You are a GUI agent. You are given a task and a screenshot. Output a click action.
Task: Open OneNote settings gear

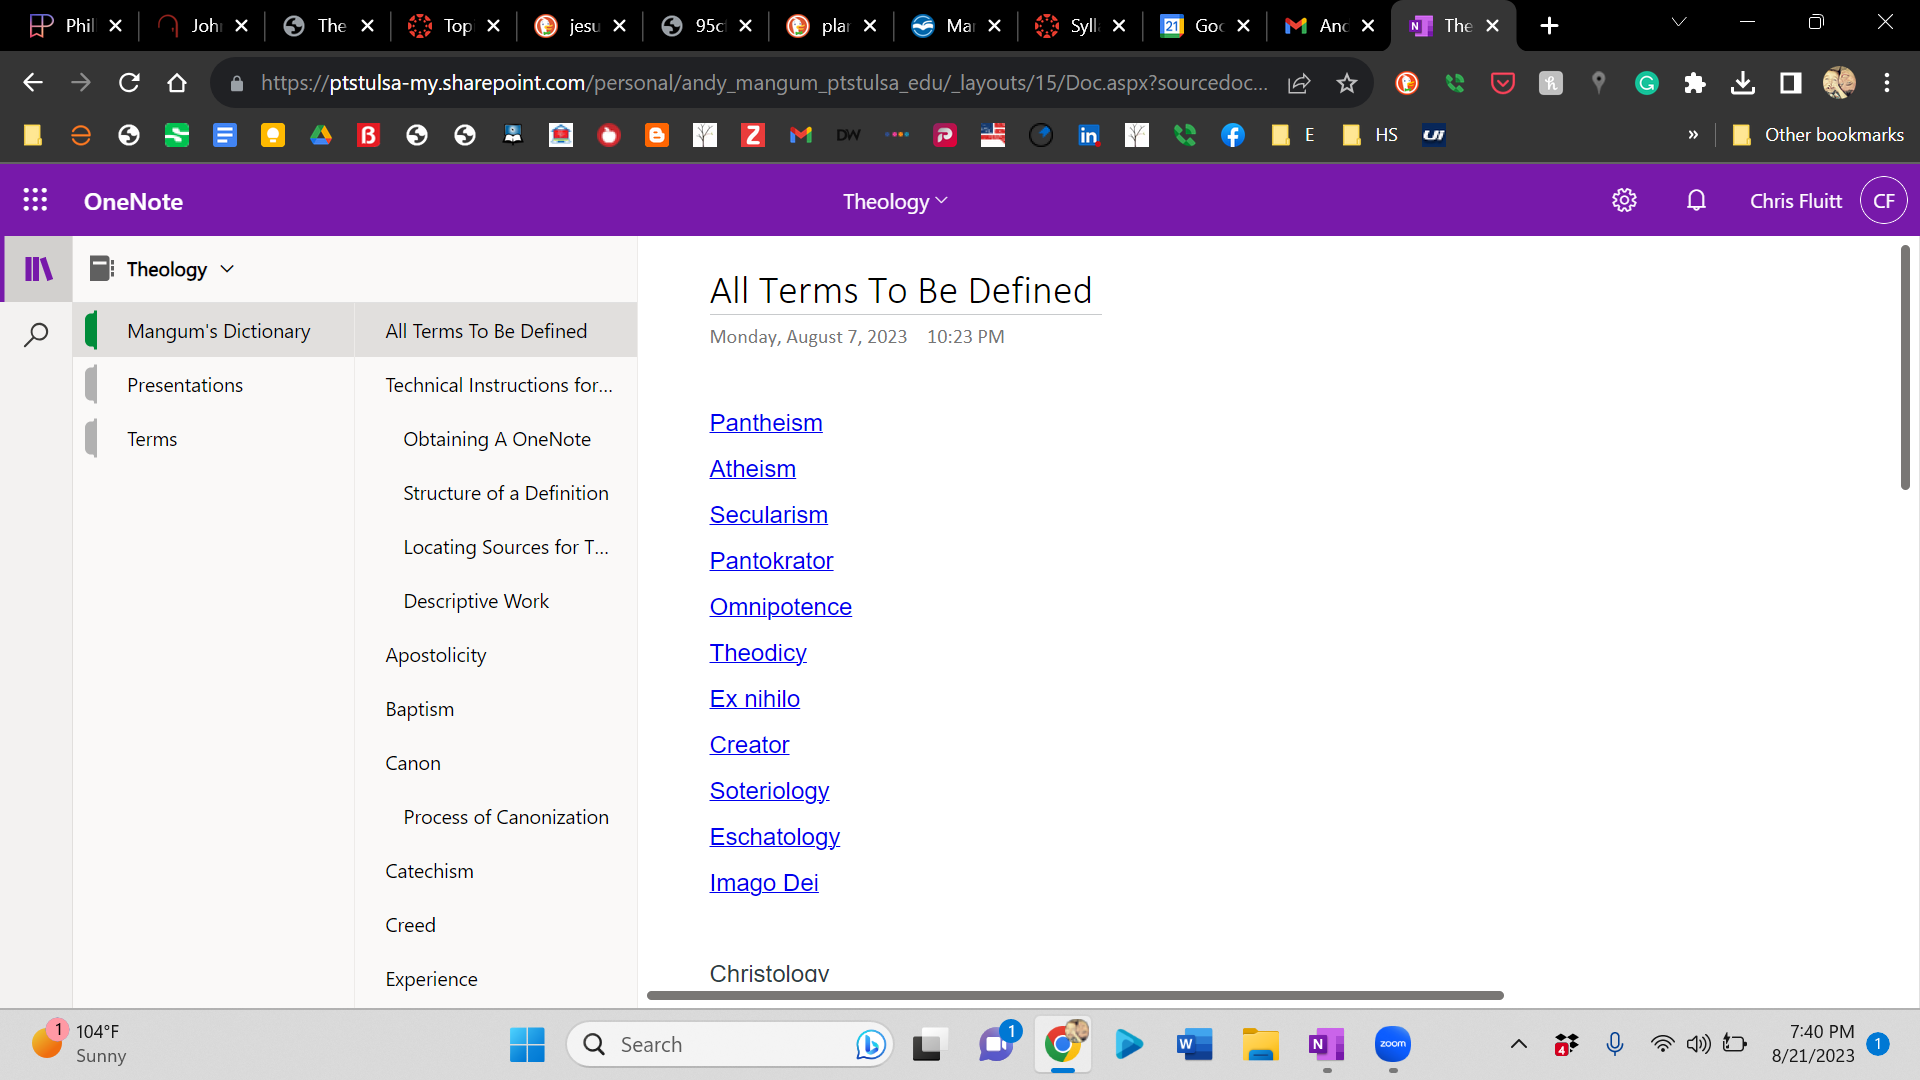click(1624, 201)
